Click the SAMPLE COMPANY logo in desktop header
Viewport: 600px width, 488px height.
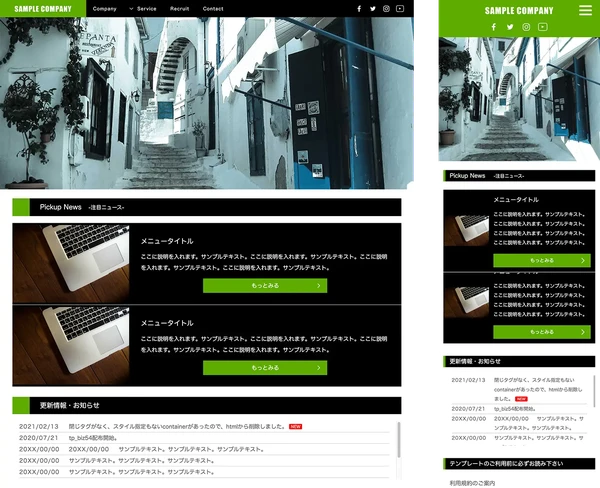point(43,9)
